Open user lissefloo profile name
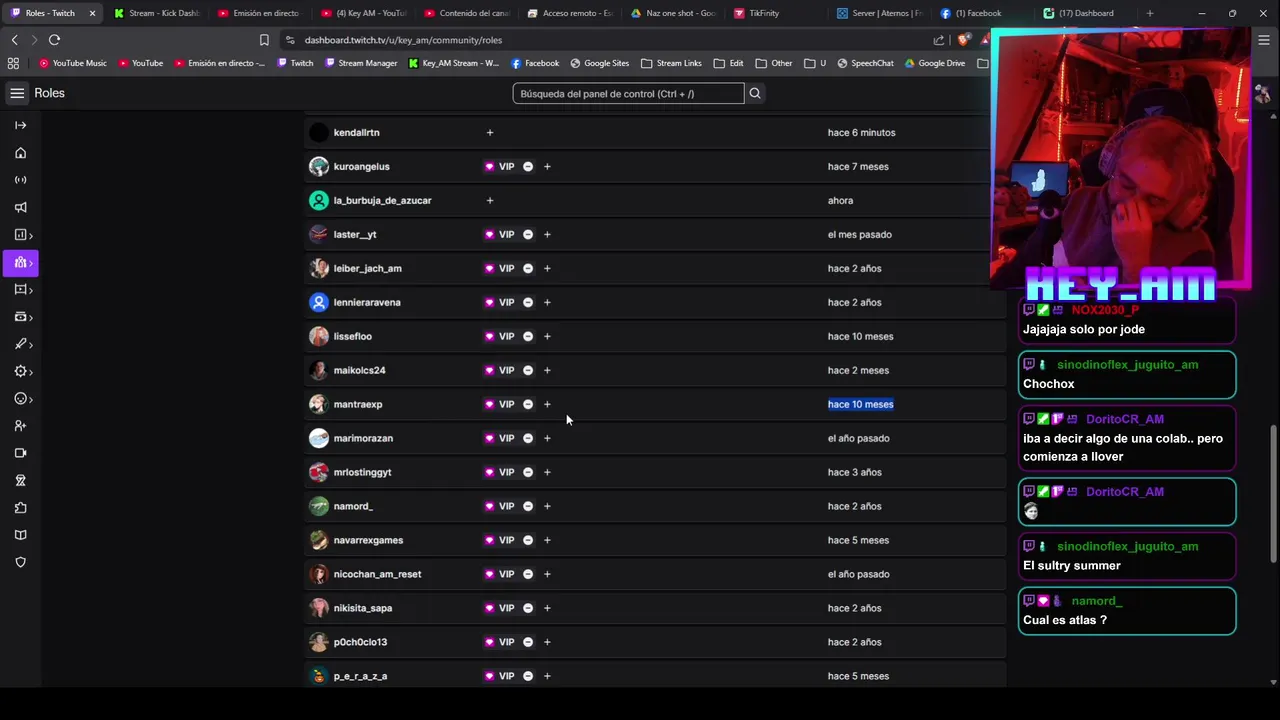Viewport: 1280px width, 720px height. tap(352, 336)
